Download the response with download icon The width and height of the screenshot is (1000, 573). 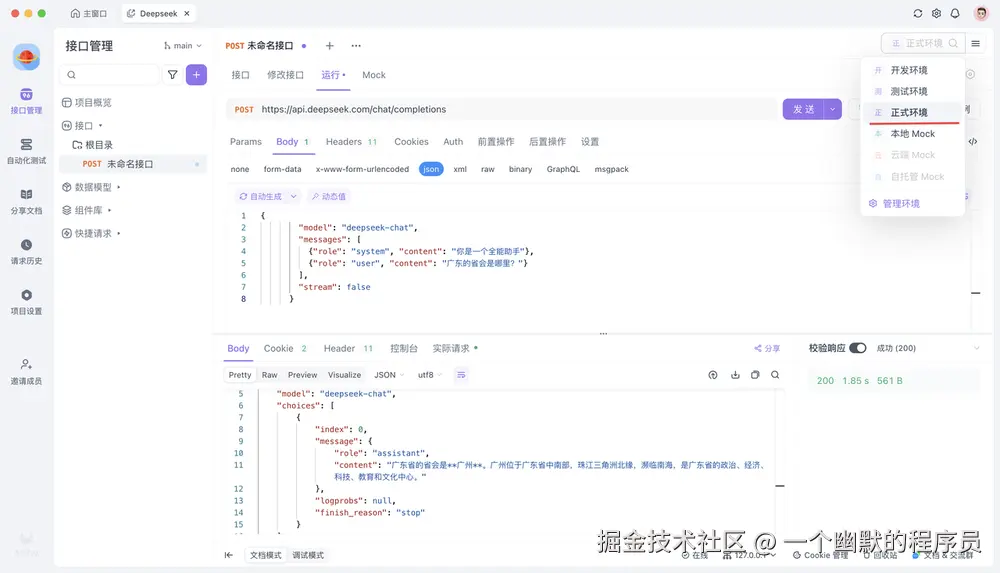(735, 375)
